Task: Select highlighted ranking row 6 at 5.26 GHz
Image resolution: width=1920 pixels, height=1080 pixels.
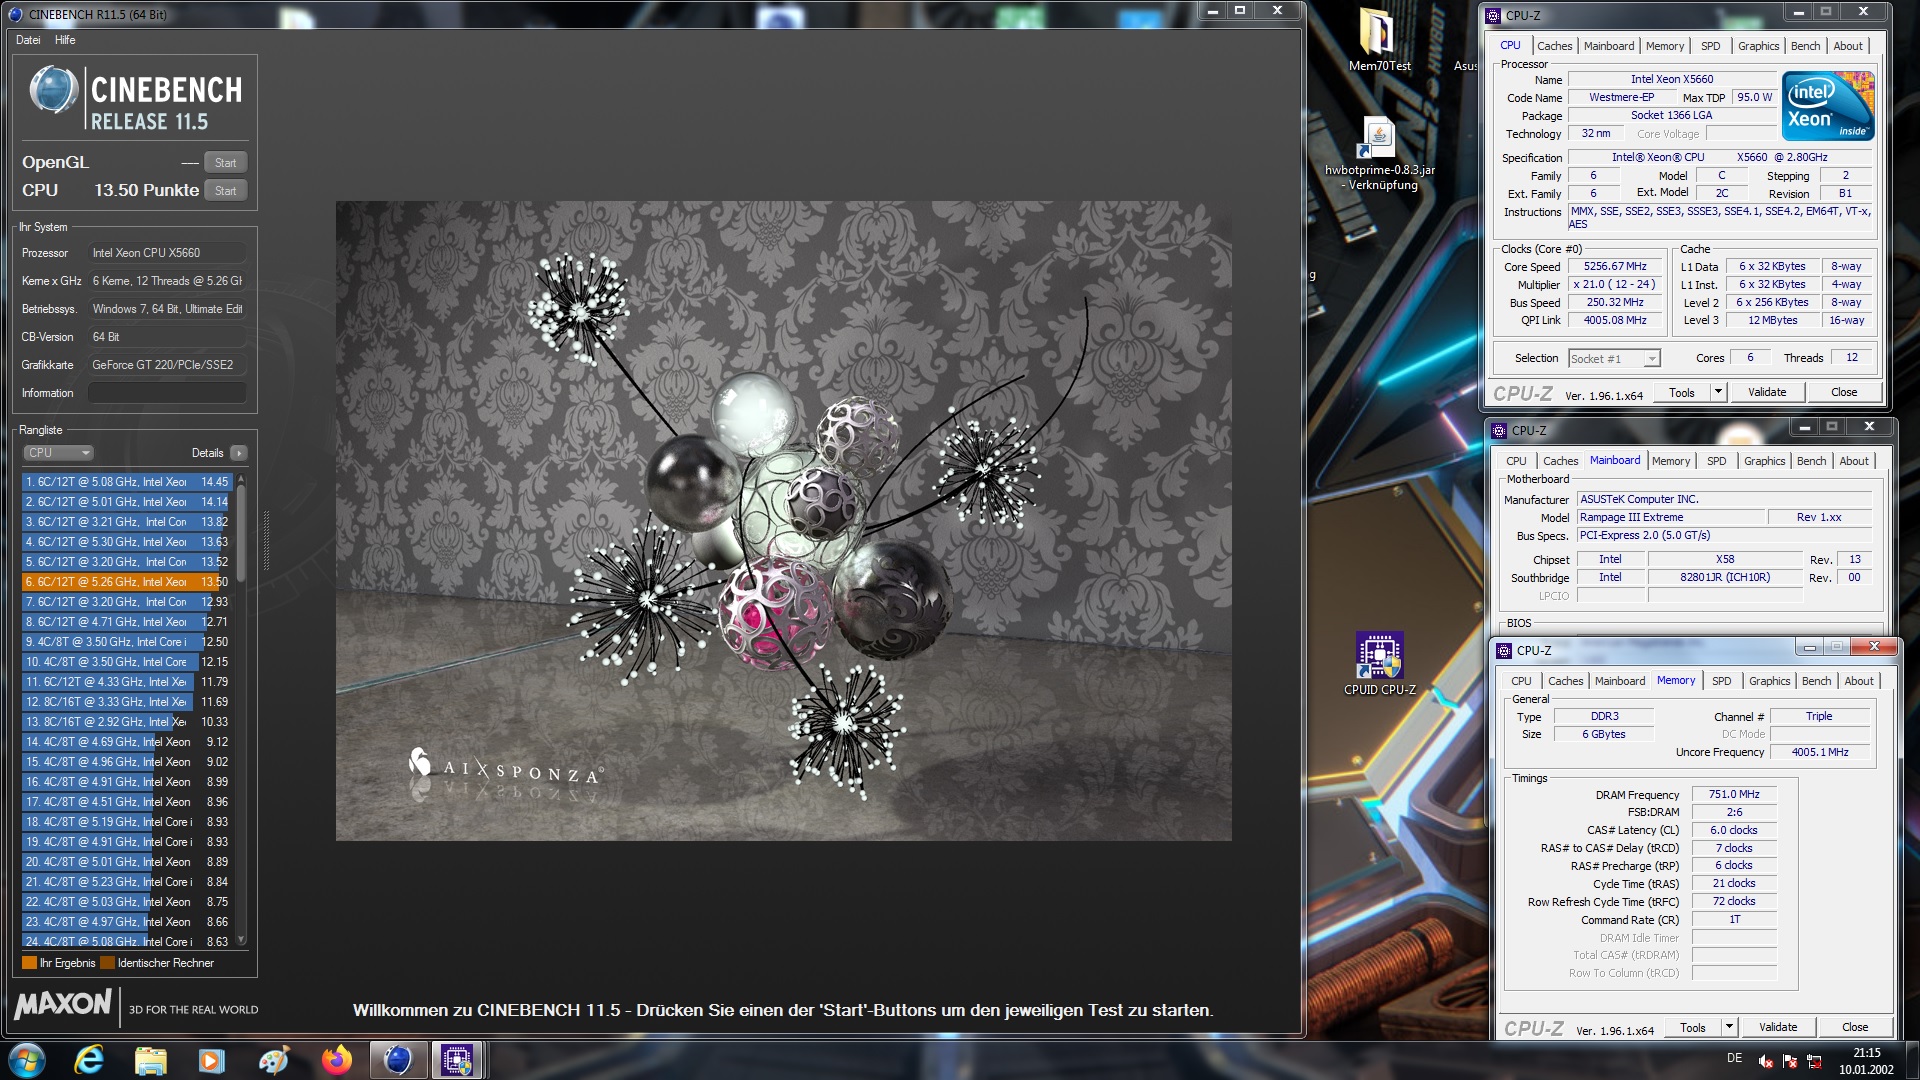Action: (127, 582)
